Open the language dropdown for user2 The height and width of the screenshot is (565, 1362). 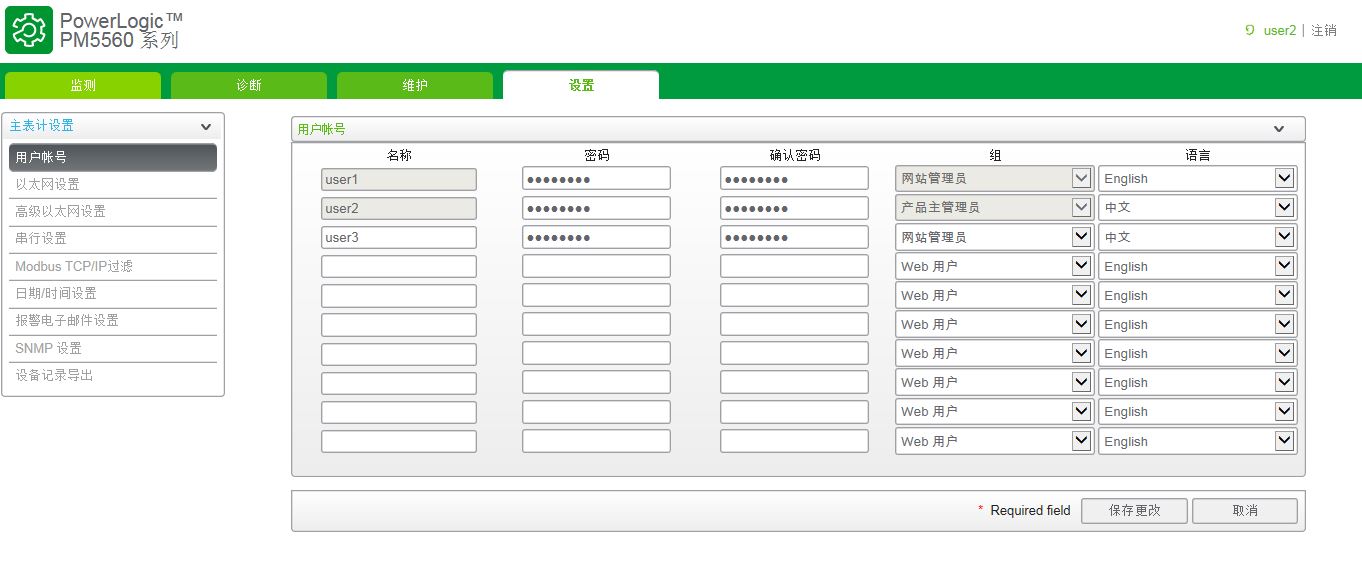tap(1198, 208)
